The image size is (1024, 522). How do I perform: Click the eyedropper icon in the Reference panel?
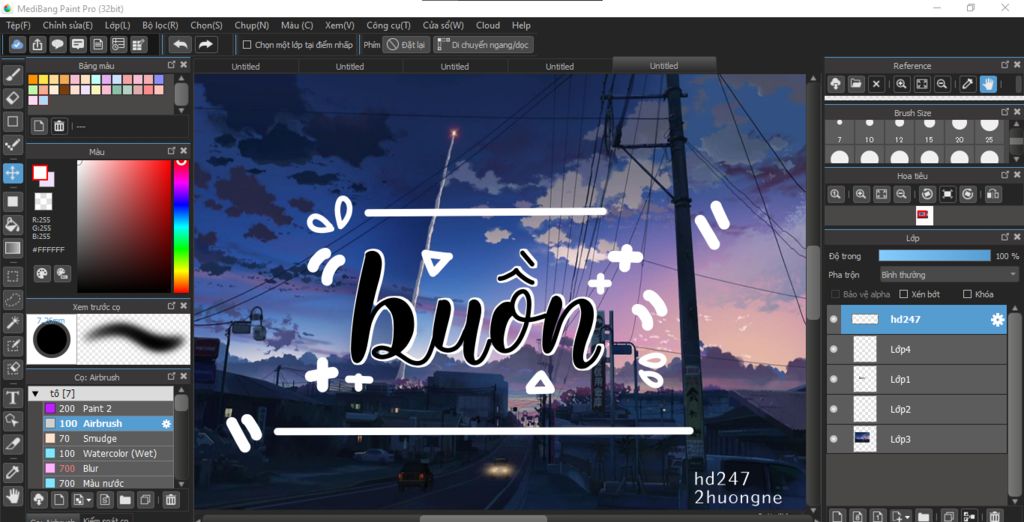coord(967,84)
